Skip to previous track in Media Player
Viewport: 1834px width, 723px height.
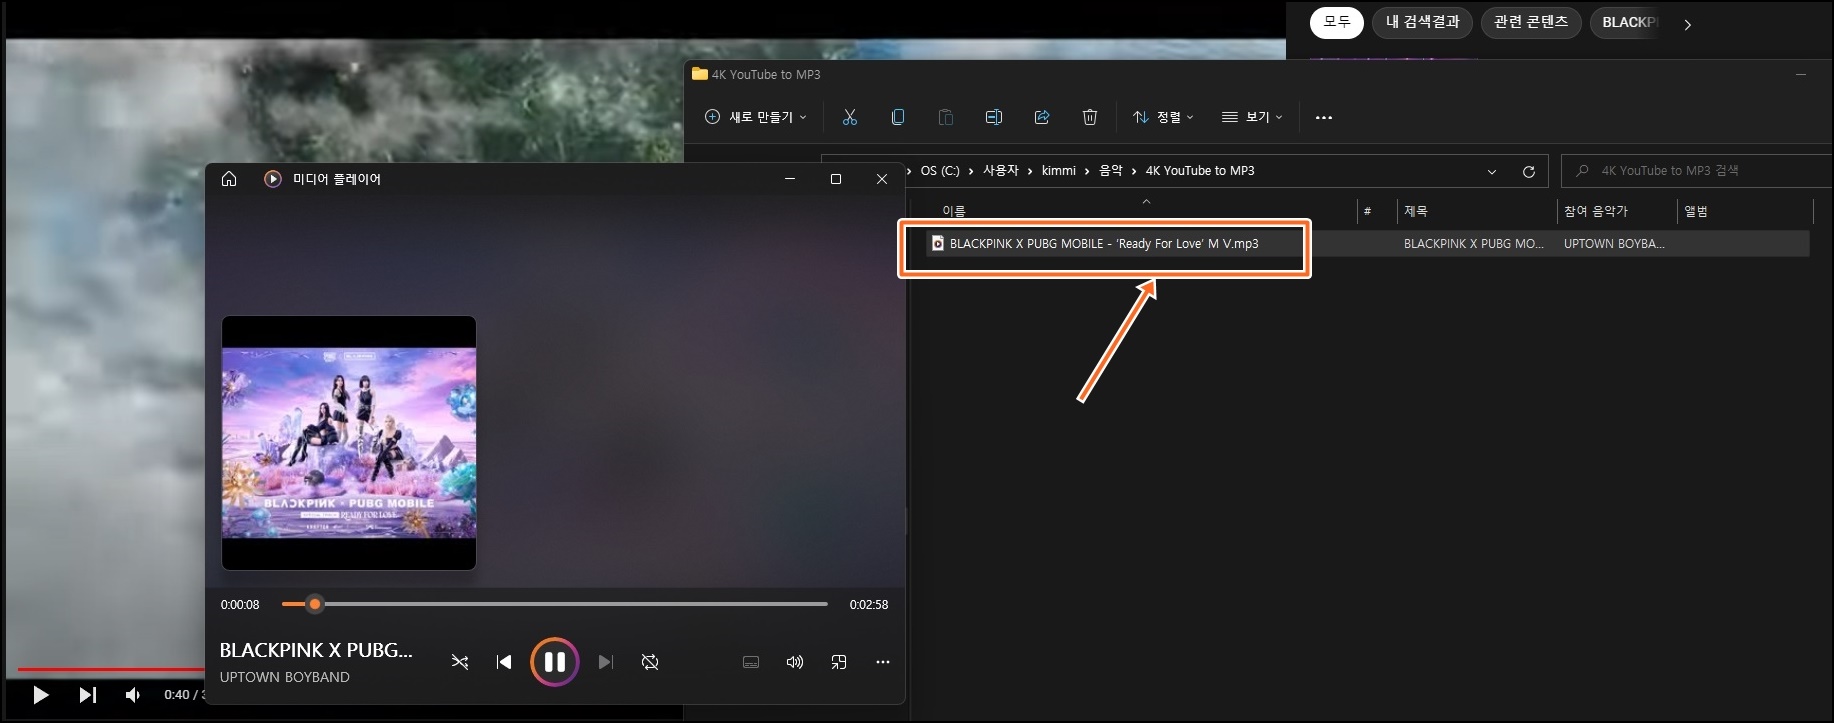504,662
